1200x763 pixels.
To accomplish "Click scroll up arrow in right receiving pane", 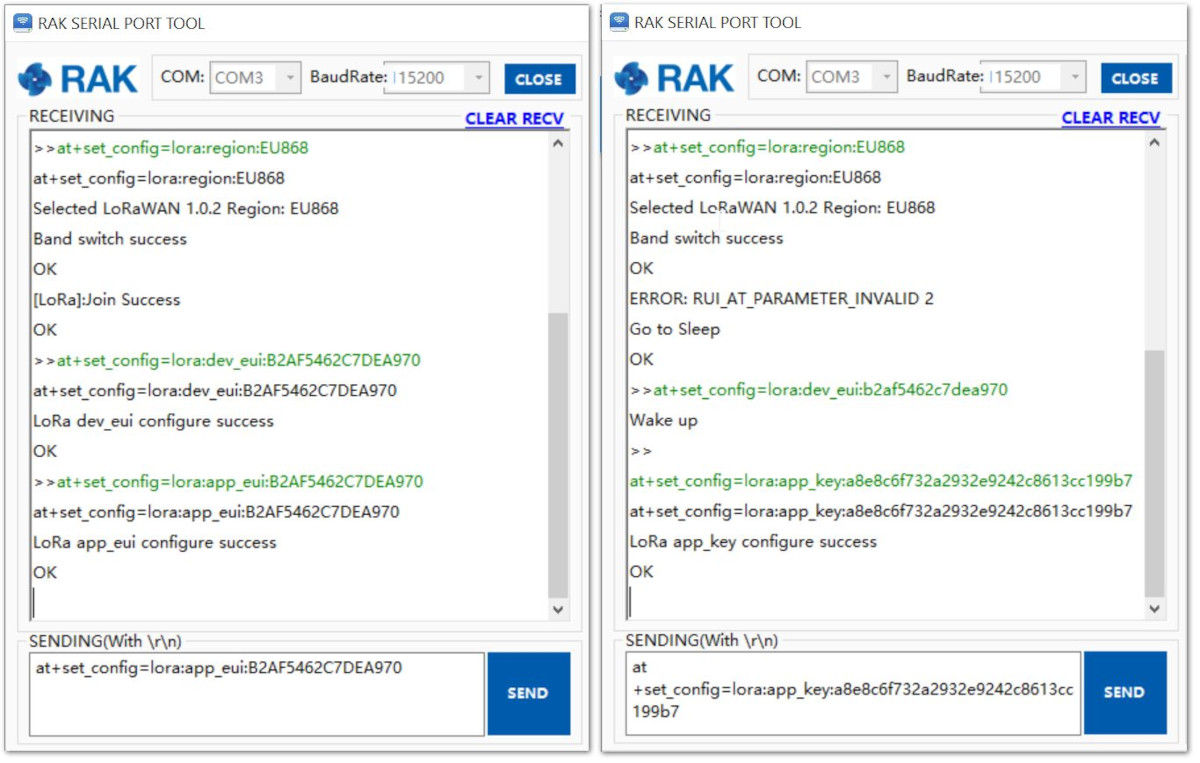I will 1155,143.
